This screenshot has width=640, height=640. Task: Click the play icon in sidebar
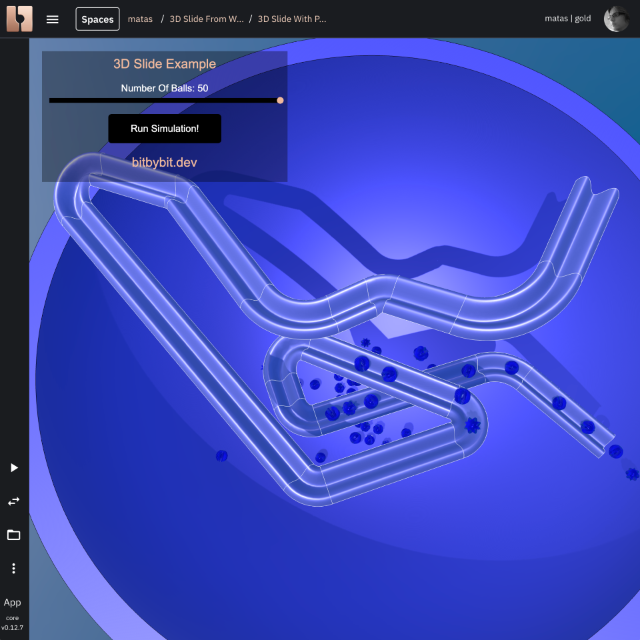point(14,467)
